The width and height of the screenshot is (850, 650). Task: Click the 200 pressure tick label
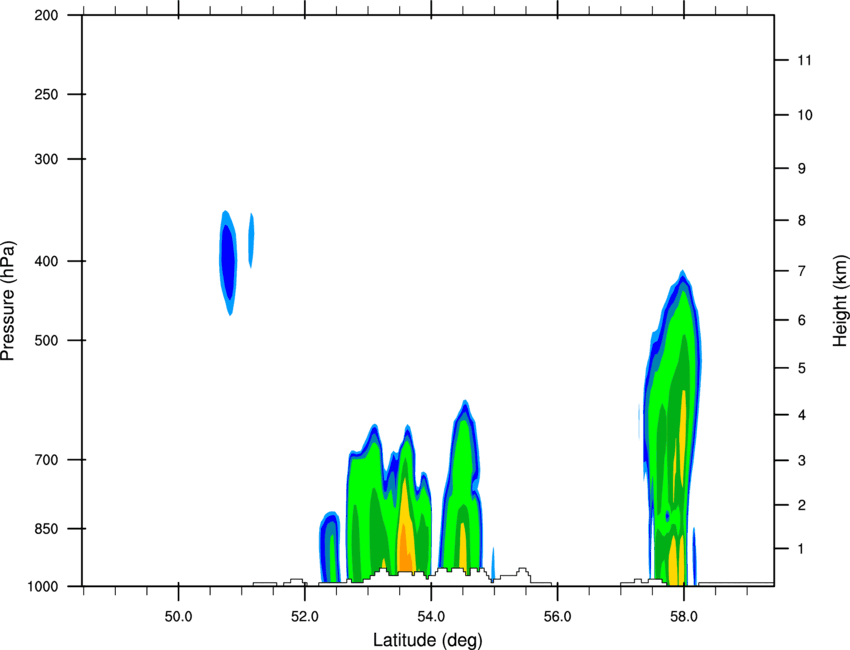coord(46,15)
